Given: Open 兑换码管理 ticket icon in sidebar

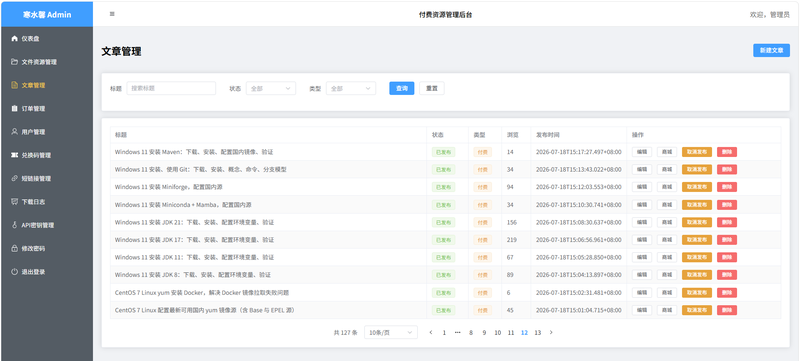Looking at the screenshot, I should click(x=14, y=155).
